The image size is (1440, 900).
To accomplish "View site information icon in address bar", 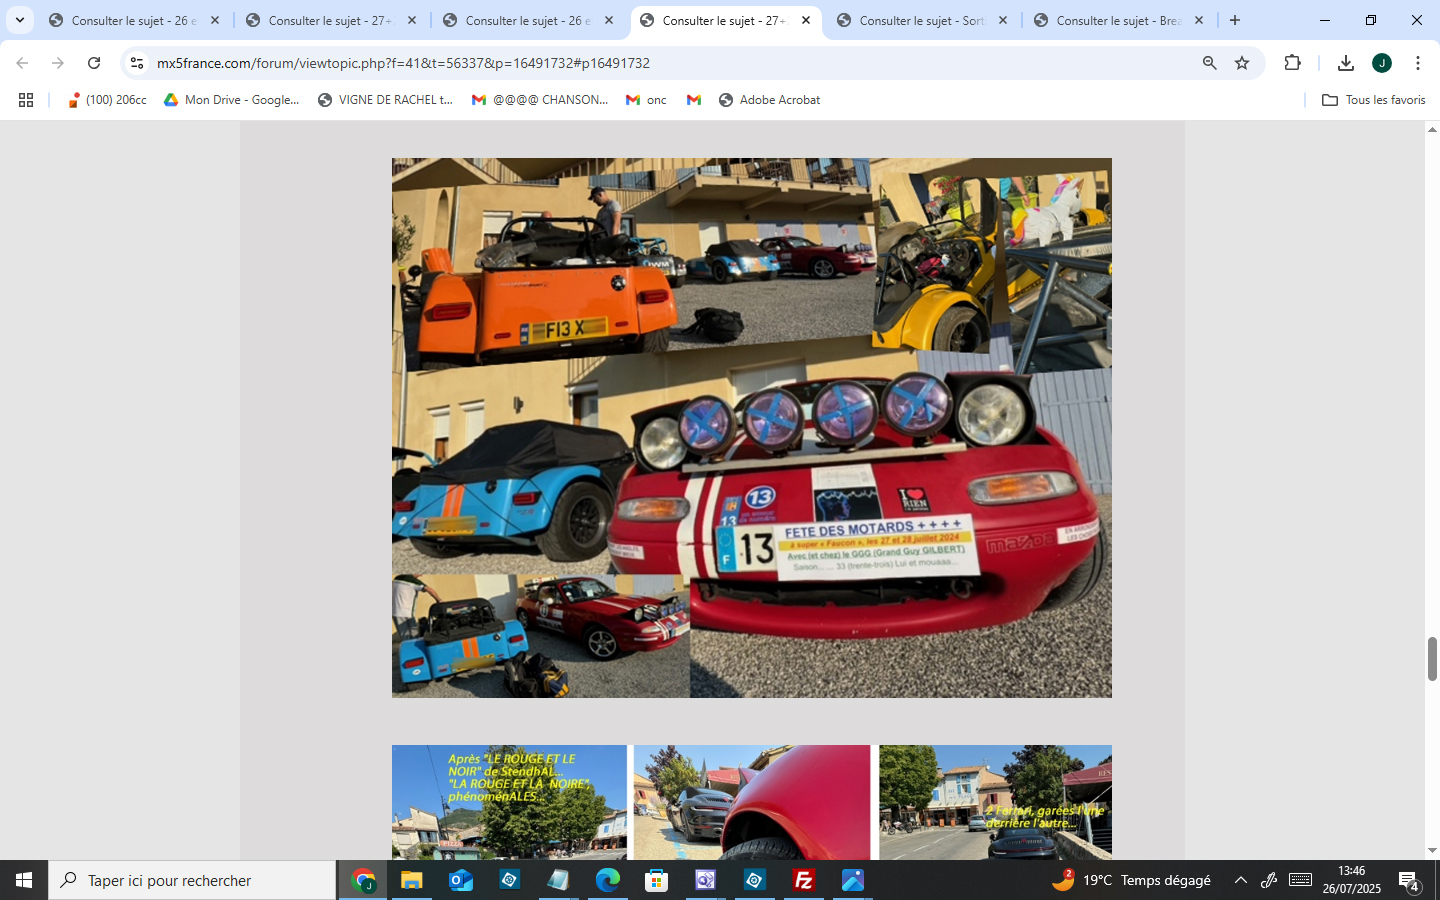I will [x=137, y=63].
